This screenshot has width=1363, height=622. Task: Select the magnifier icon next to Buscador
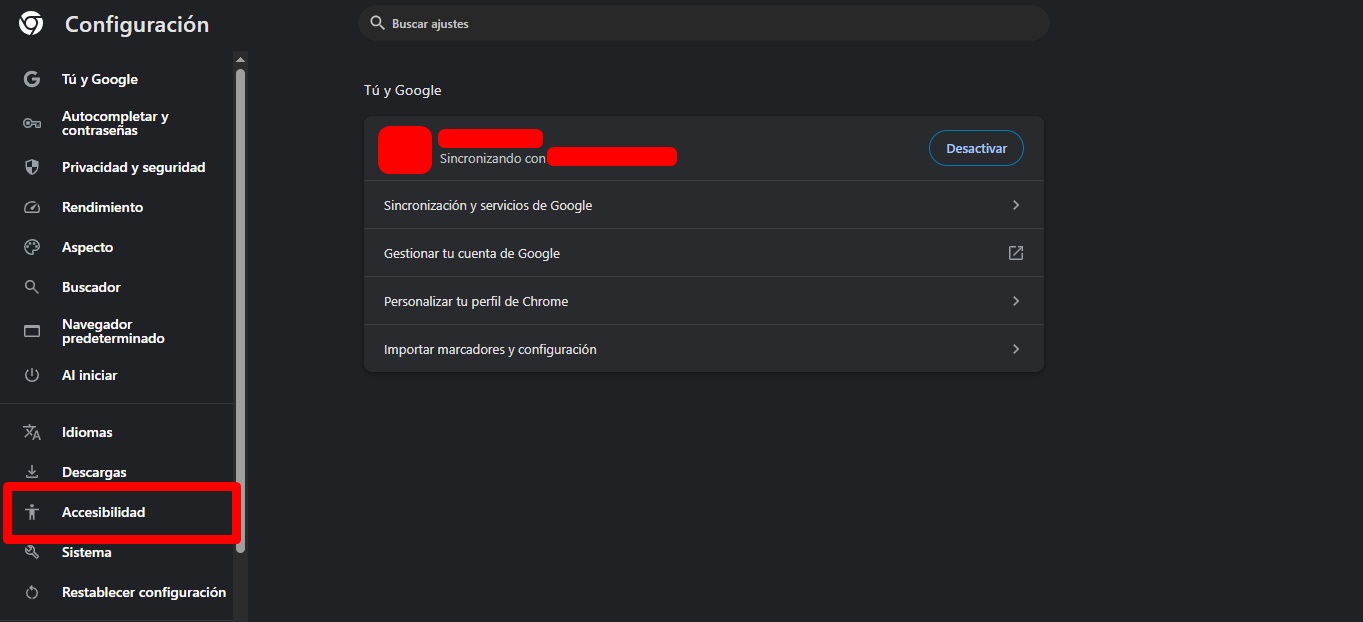point(32,287)
